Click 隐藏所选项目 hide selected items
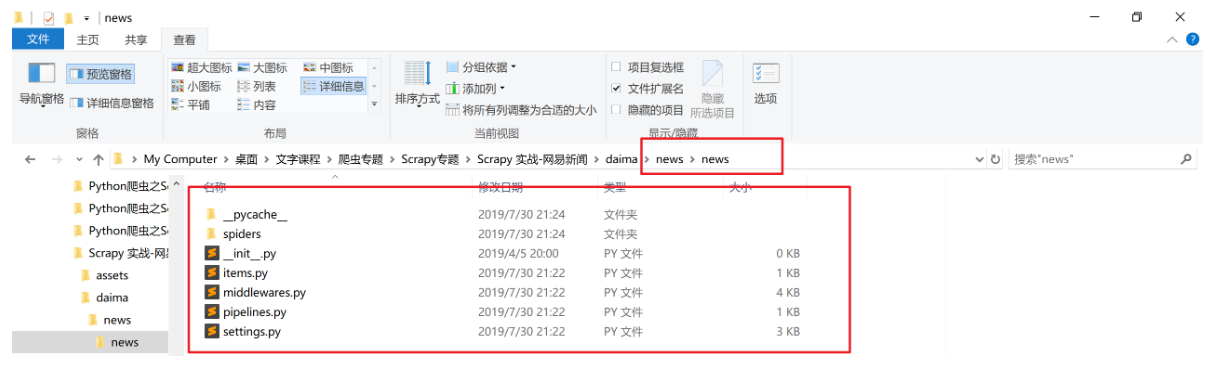1218x376 pixels. point(712,90)
